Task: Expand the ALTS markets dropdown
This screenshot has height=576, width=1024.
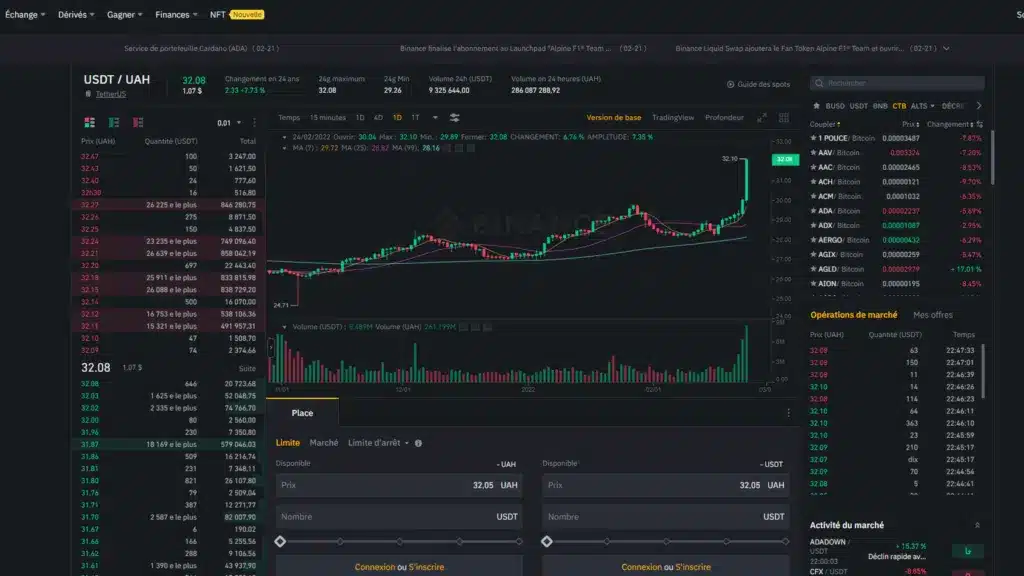Action: (x=922, y=106)
